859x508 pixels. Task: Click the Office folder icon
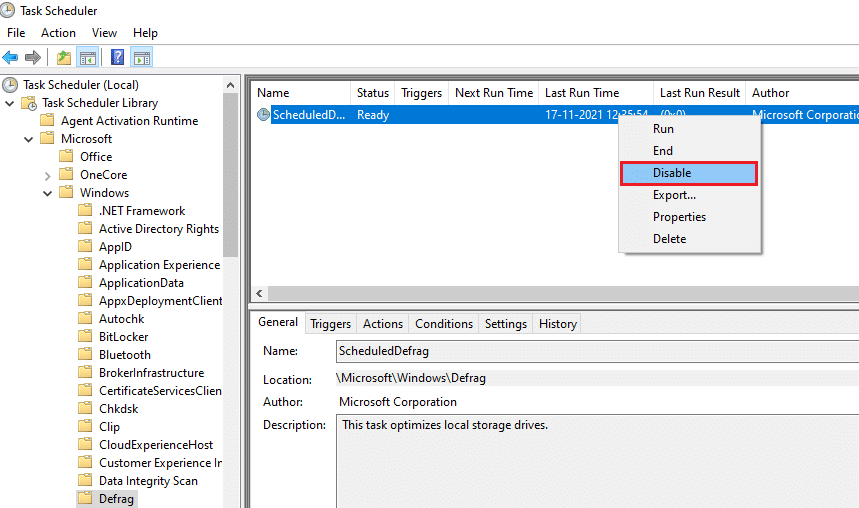pos(66,157)
